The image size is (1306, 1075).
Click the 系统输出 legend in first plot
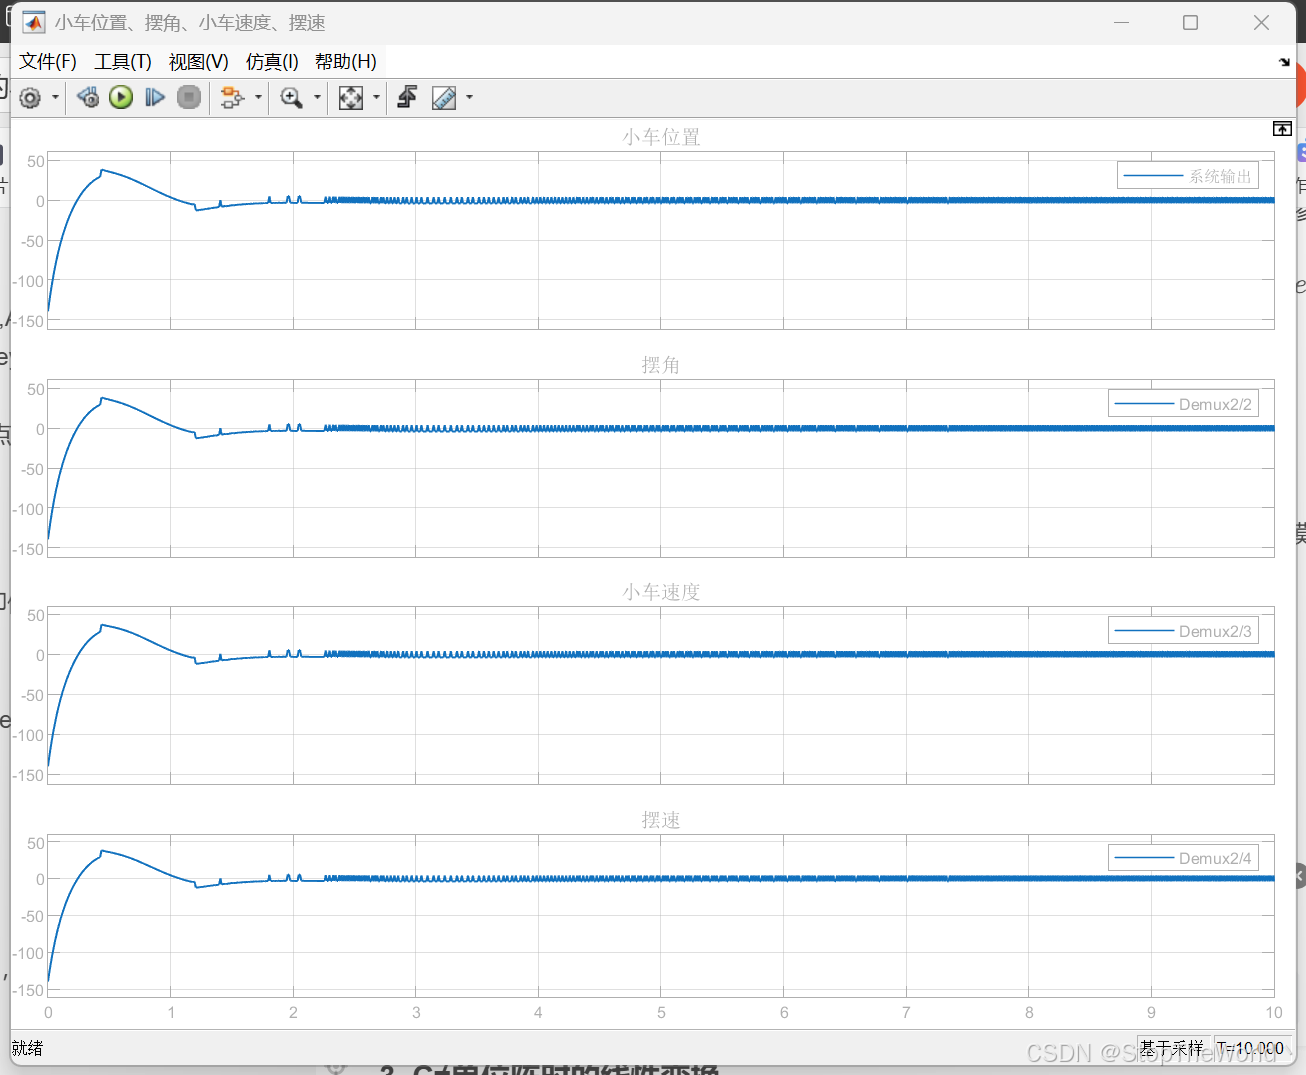tap(1188, 176)
